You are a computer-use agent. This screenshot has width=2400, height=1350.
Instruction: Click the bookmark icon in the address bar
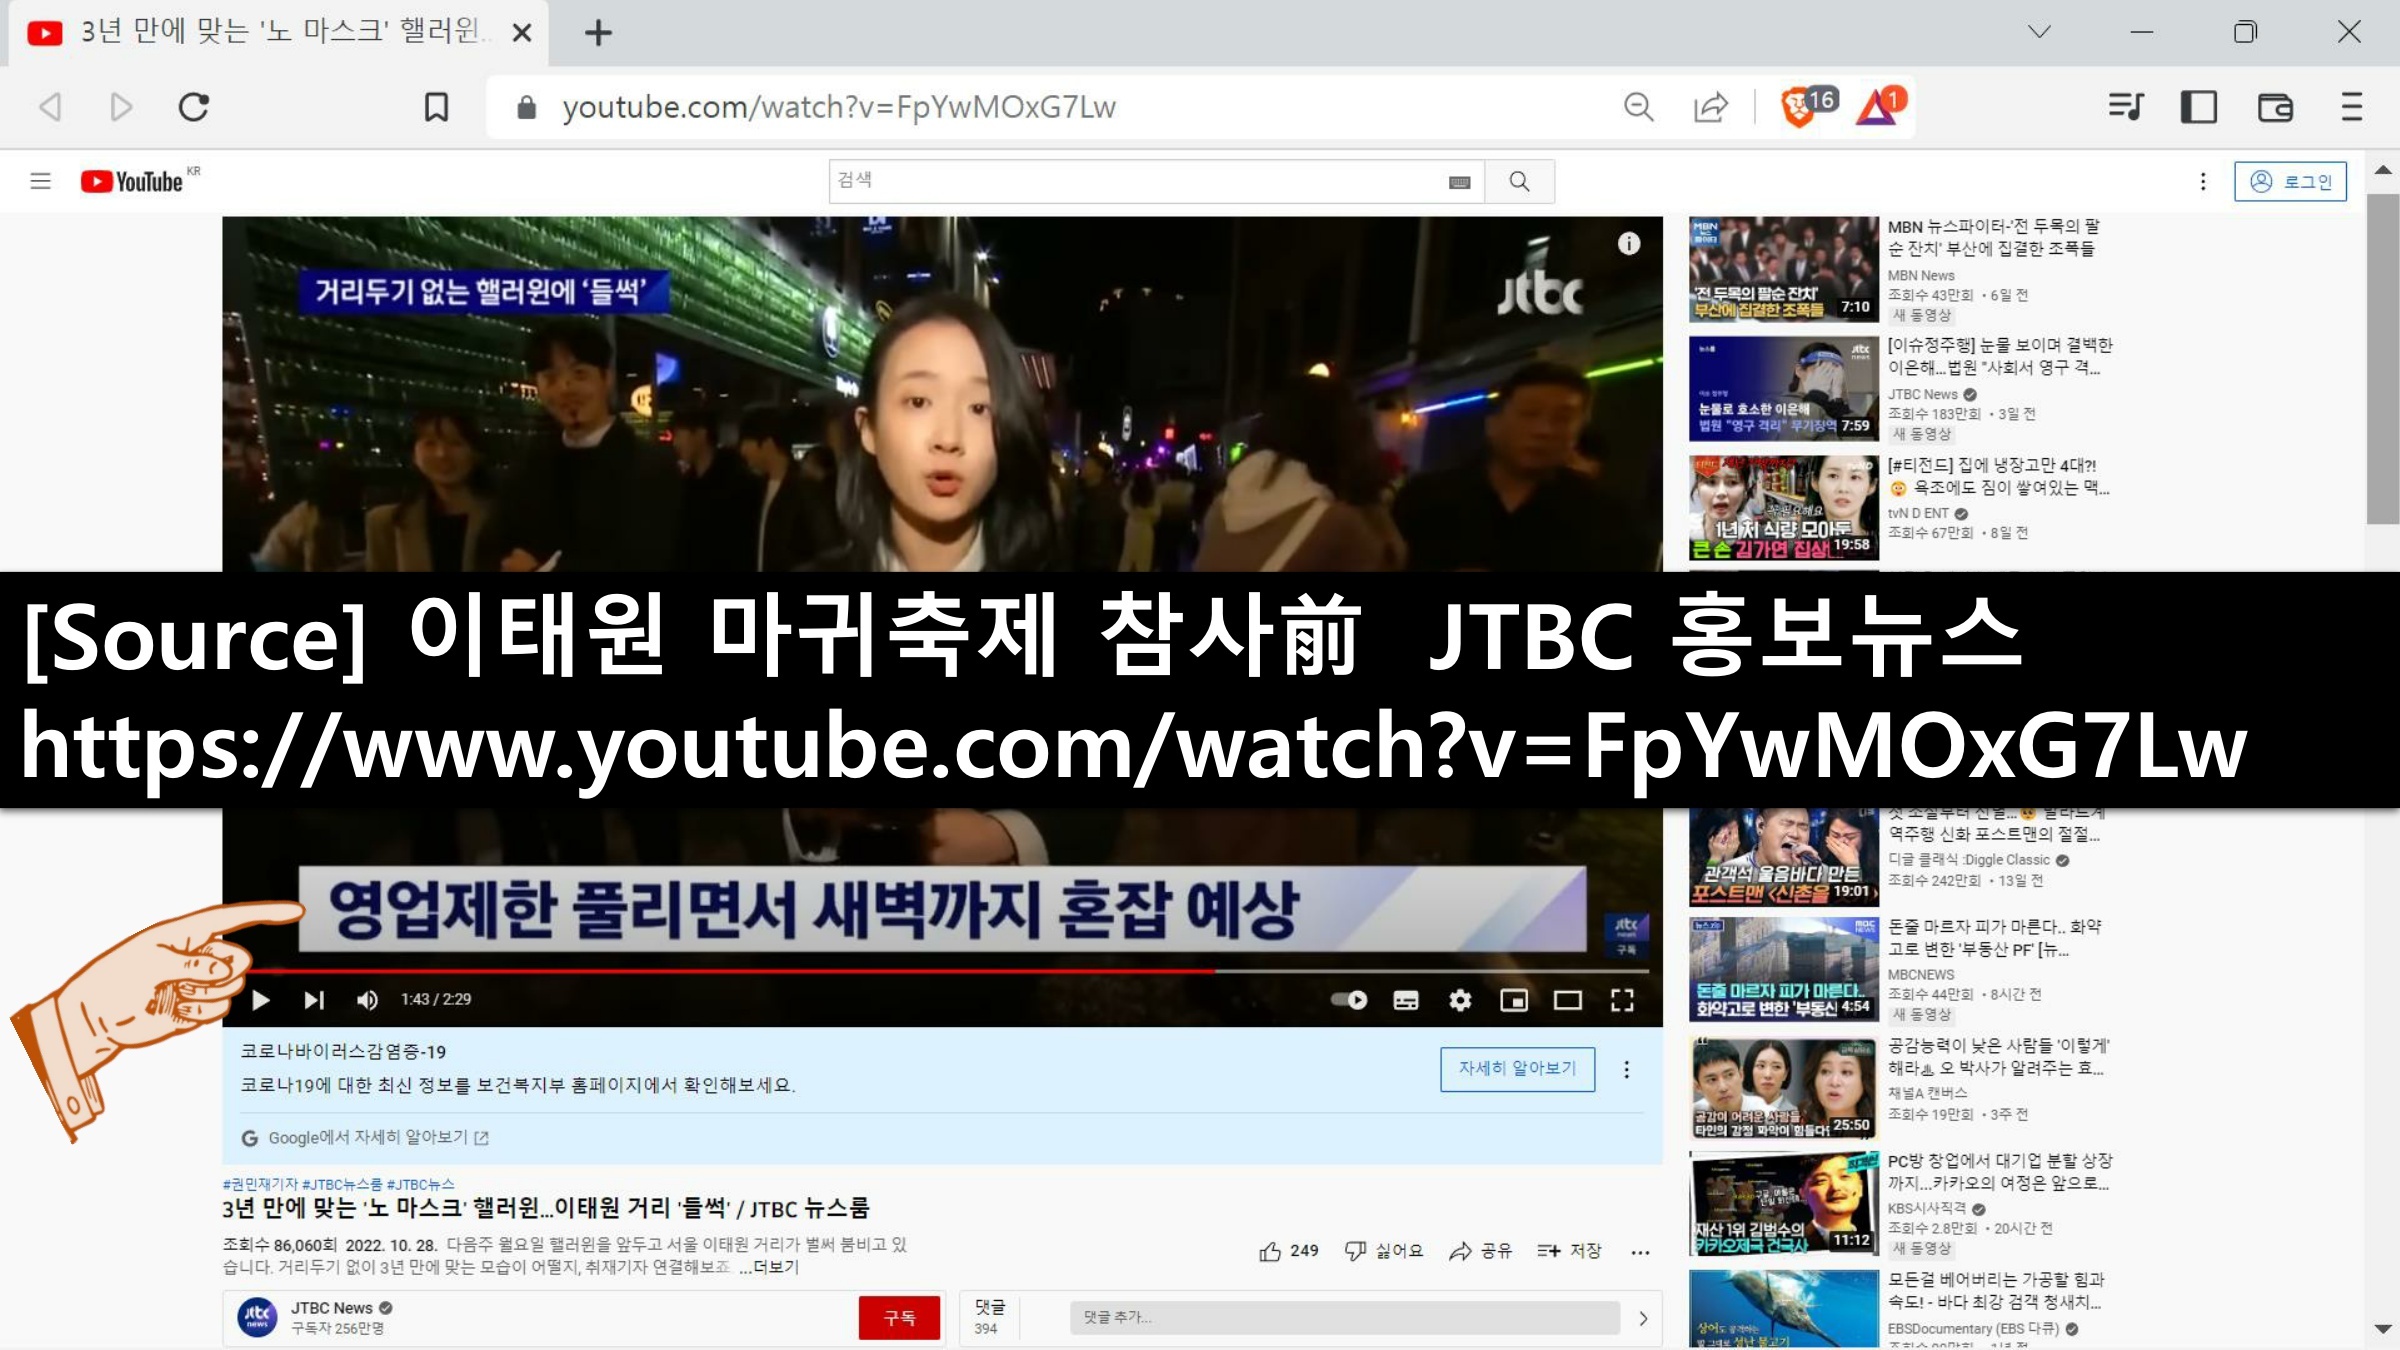(436, 107)
